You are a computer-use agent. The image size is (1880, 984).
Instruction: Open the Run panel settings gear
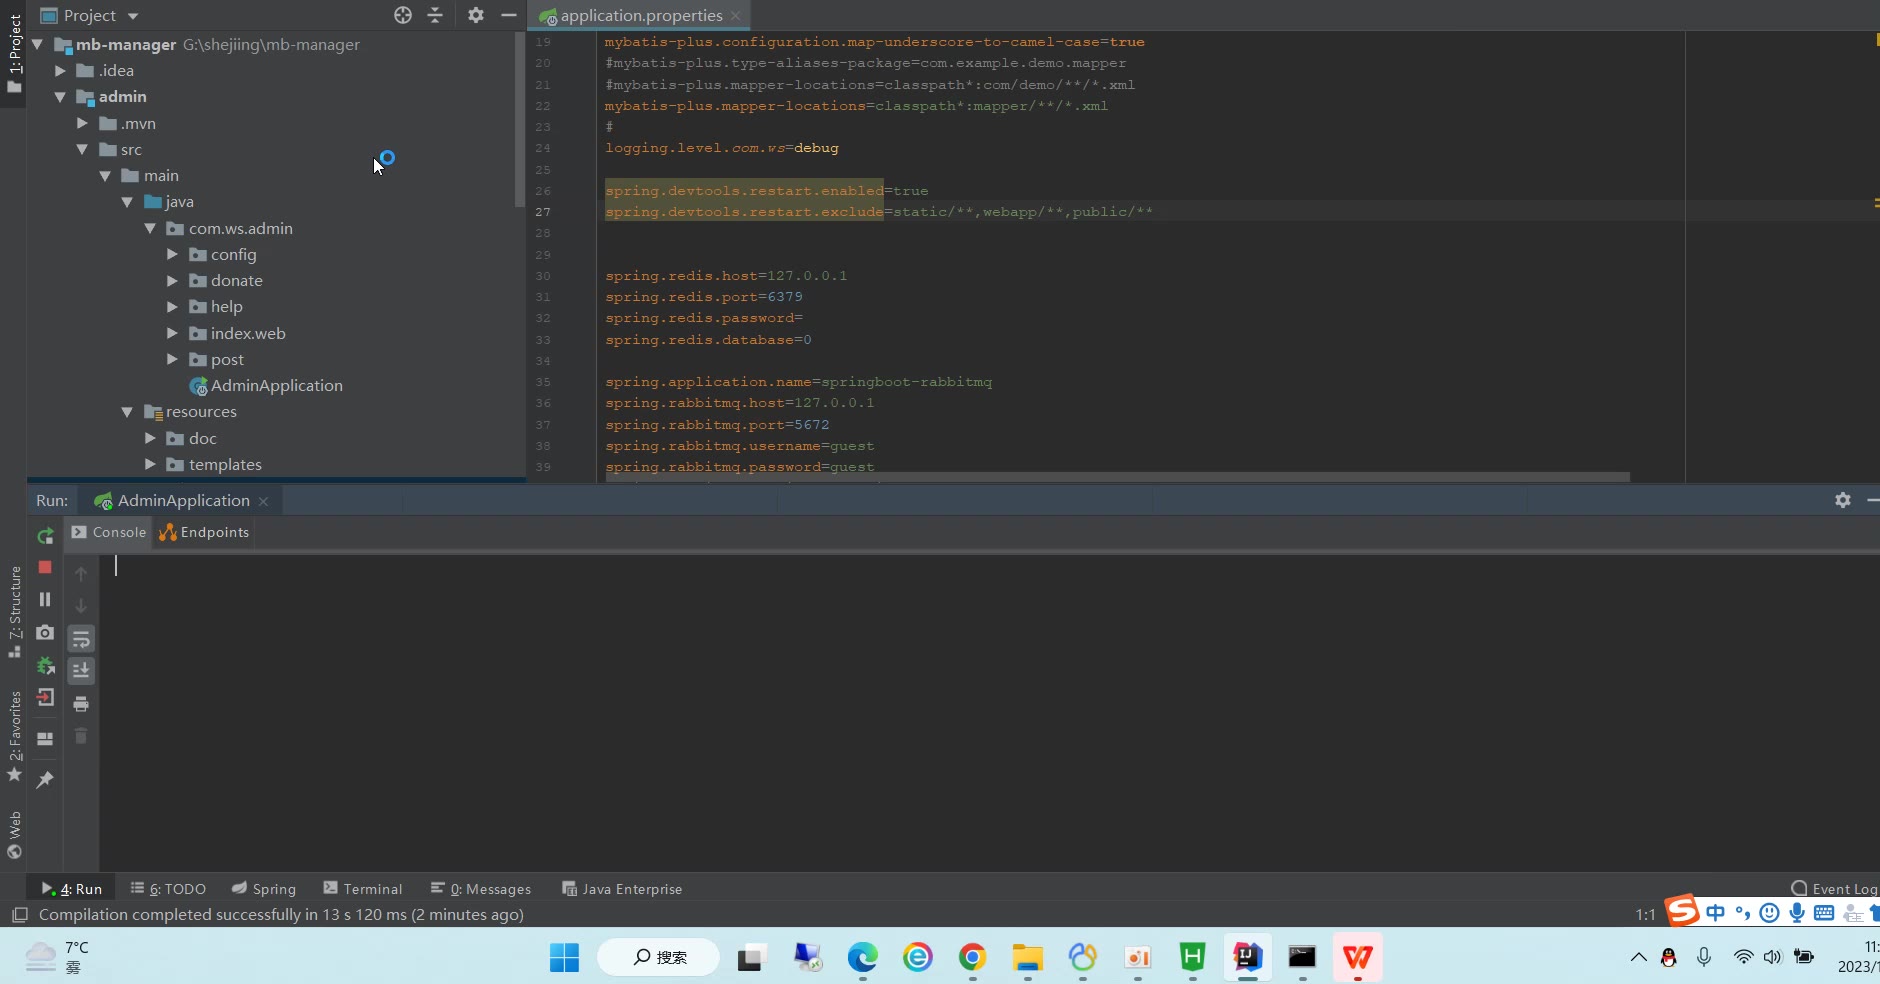[1842, 500]
